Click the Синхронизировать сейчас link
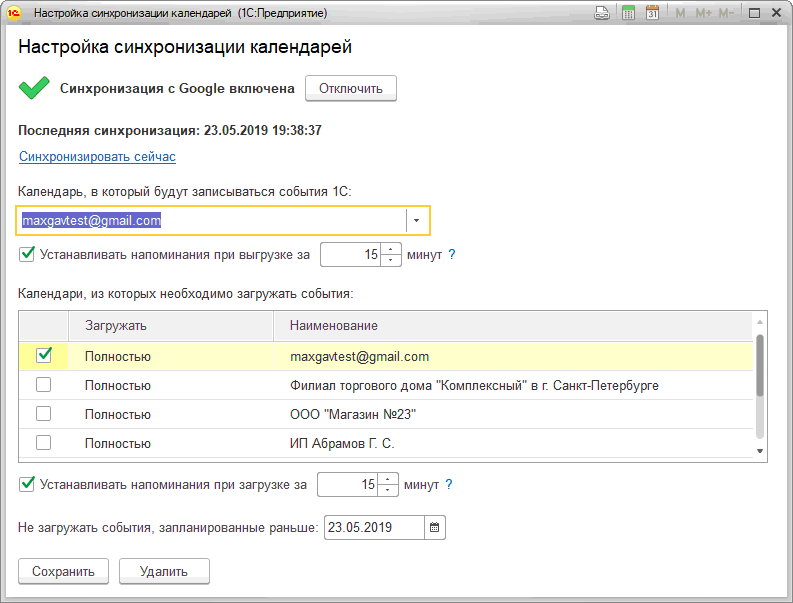Image resolution: width=793 pixels, height=603 pixels. click(x=97, y=157)
